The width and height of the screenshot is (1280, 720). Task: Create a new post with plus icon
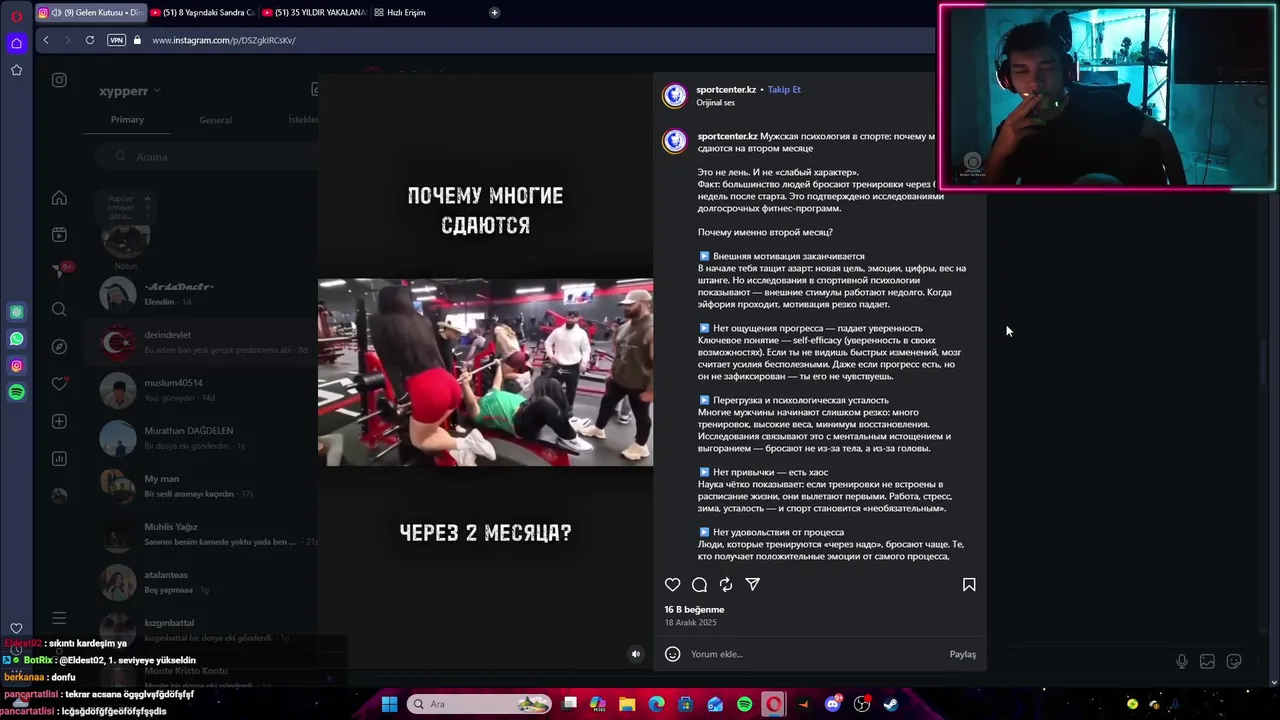tap(59, 421)
